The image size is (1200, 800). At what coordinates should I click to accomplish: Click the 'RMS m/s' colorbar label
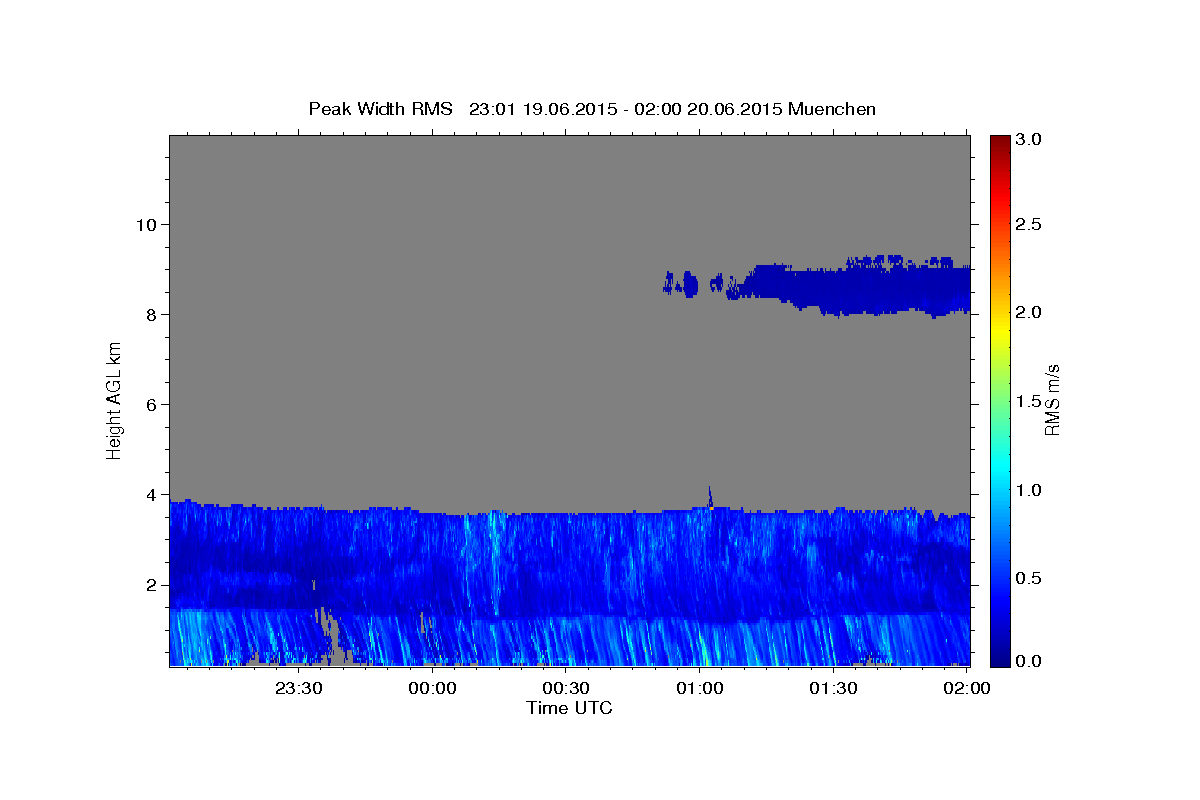1051,400
